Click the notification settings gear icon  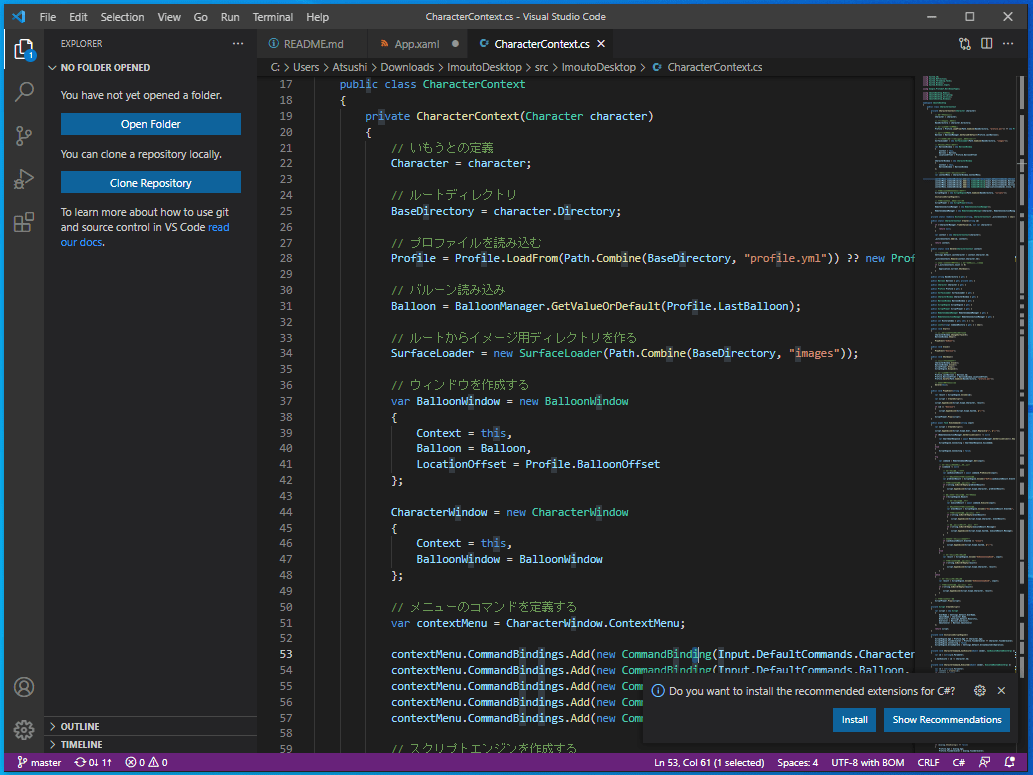tap(980, 691)
